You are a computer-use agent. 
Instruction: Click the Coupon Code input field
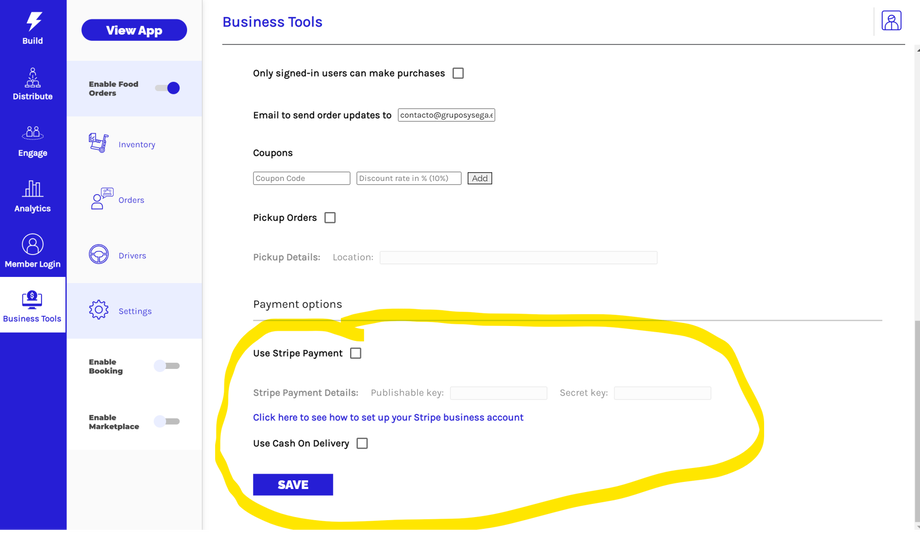click(301, 178)
